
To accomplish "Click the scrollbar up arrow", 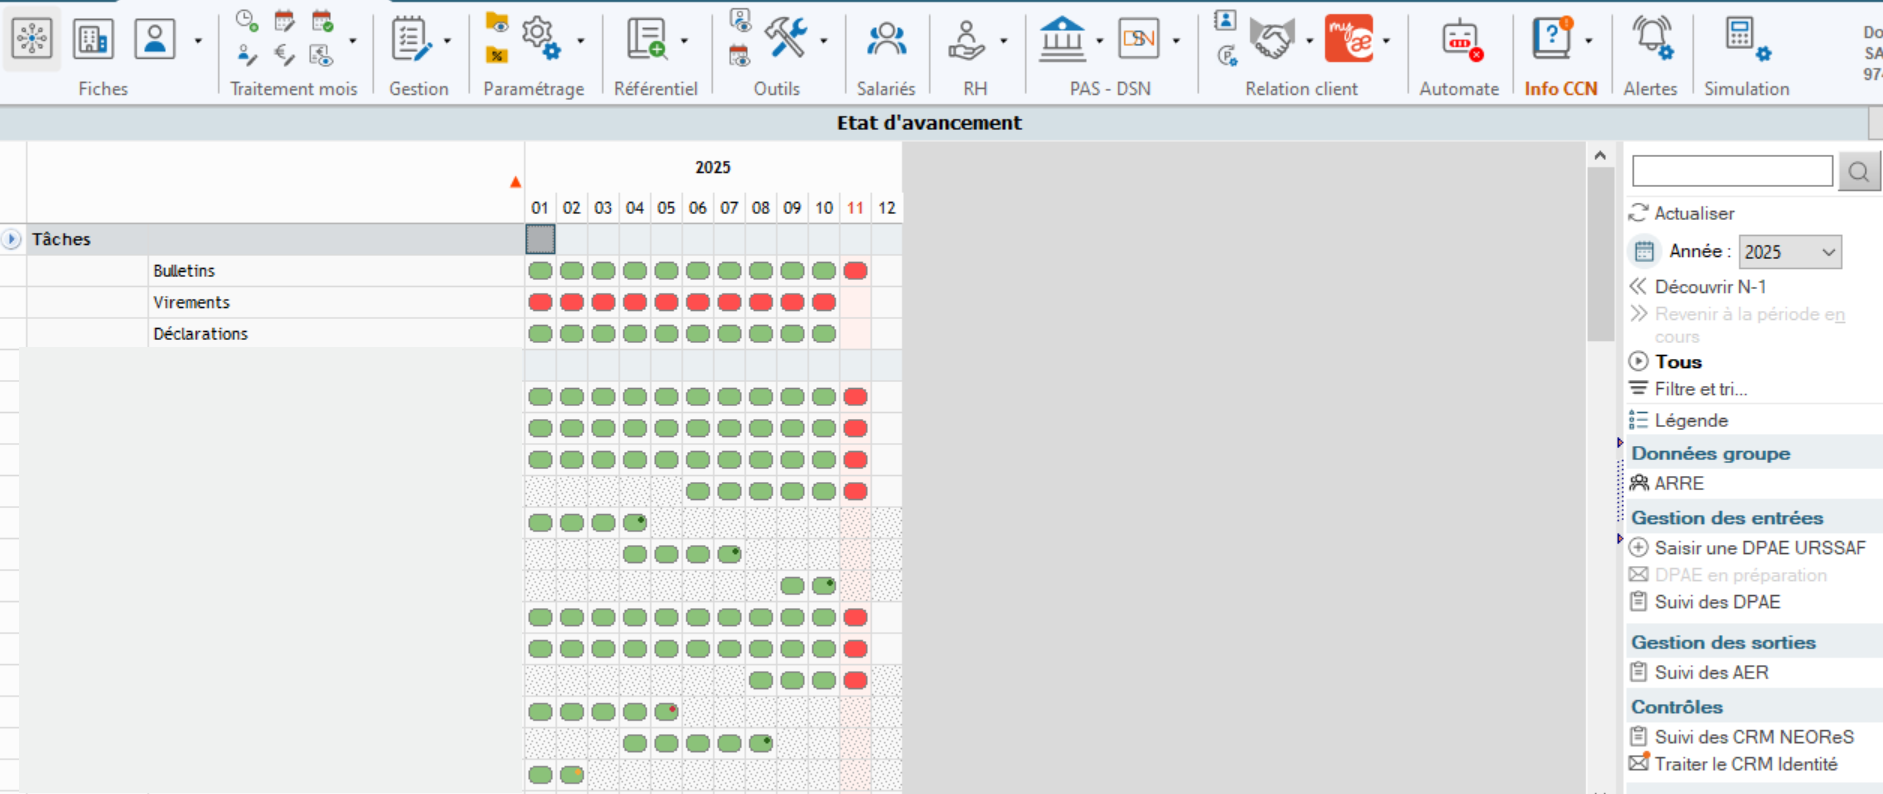I will pos(1600,155).
